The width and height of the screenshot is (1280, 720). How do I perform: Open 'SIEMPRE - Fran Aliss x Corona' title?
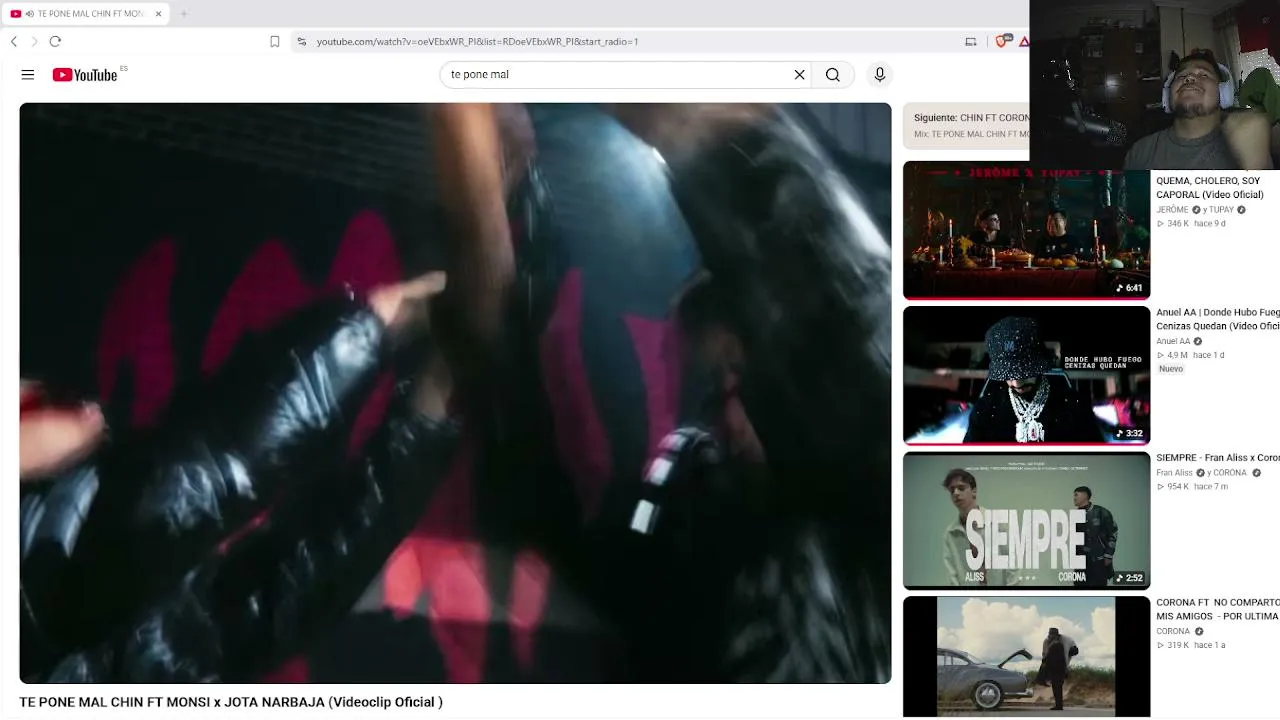(1218, 458)
